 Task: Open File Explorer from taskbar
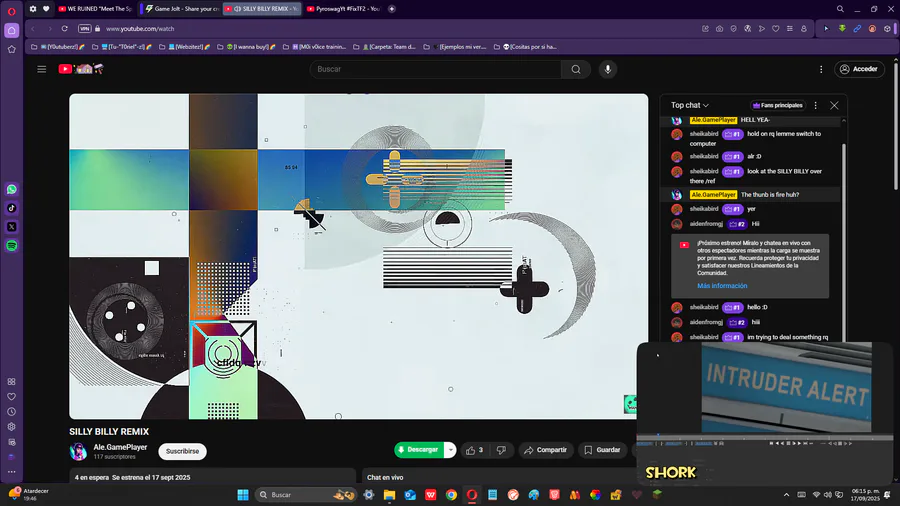tap(389, 495)
